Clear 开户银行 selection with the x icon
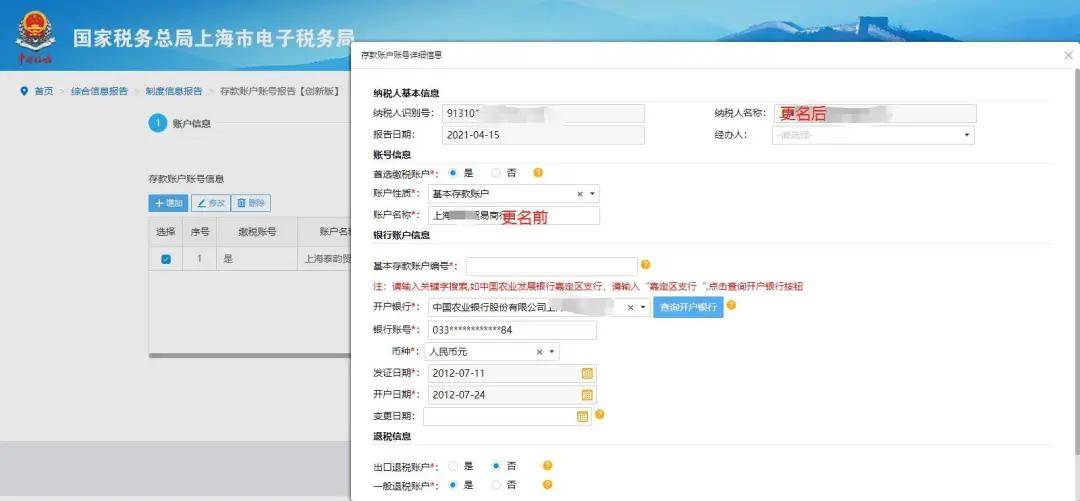The height and width of the screenshot is (501, 1080). [x=630, y=308]
